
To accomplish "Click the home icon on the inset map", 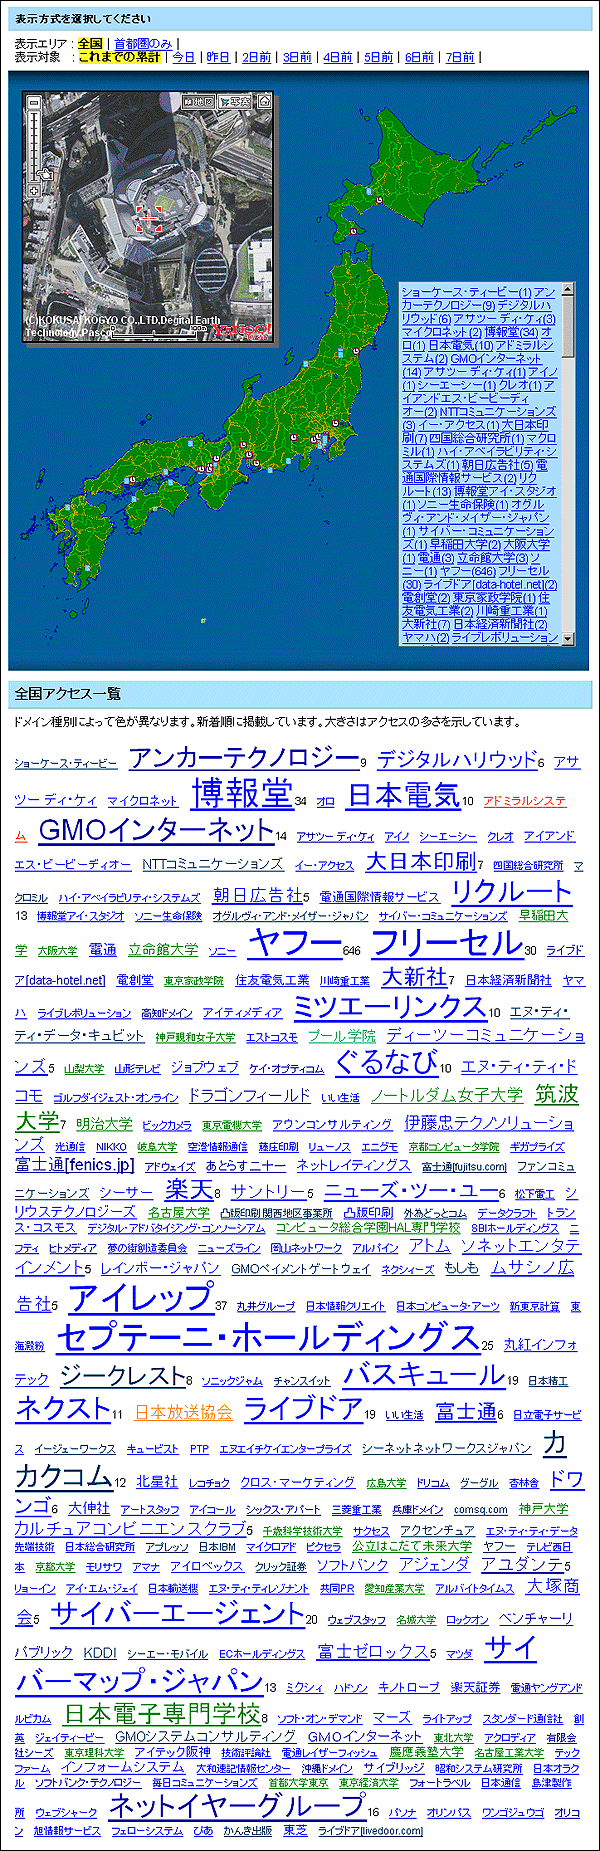I will tap(263, 102).
